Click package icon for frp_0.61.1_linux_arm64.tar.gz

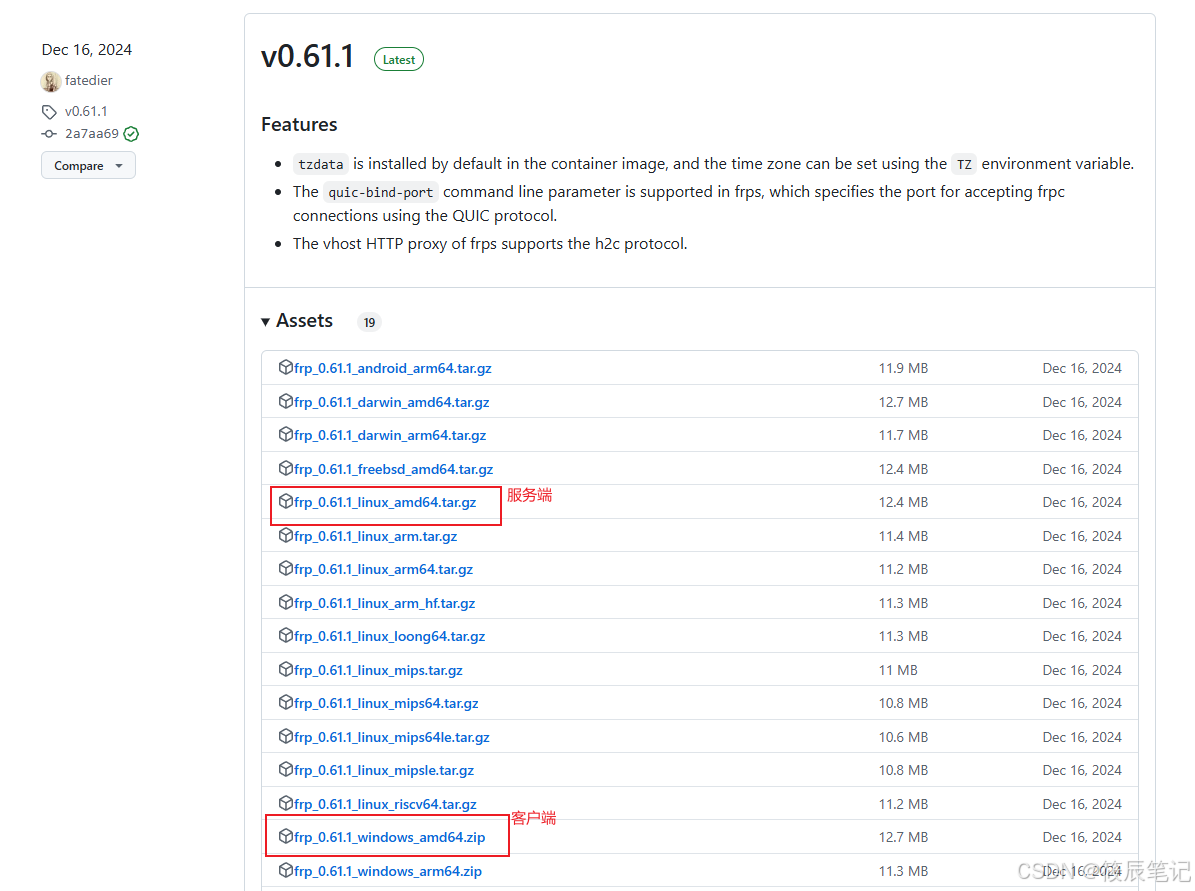(x=286, y=569)
